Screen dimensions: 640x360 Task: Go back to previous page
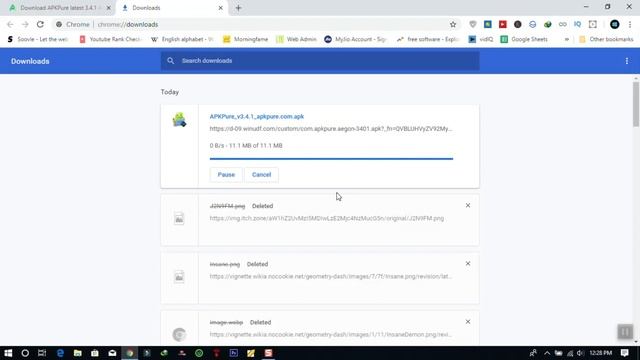(x=10, y=24)
